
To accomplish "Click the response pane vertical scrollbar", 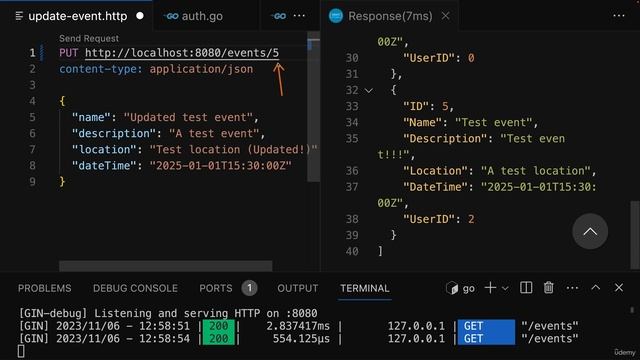I will coord(635,235).
